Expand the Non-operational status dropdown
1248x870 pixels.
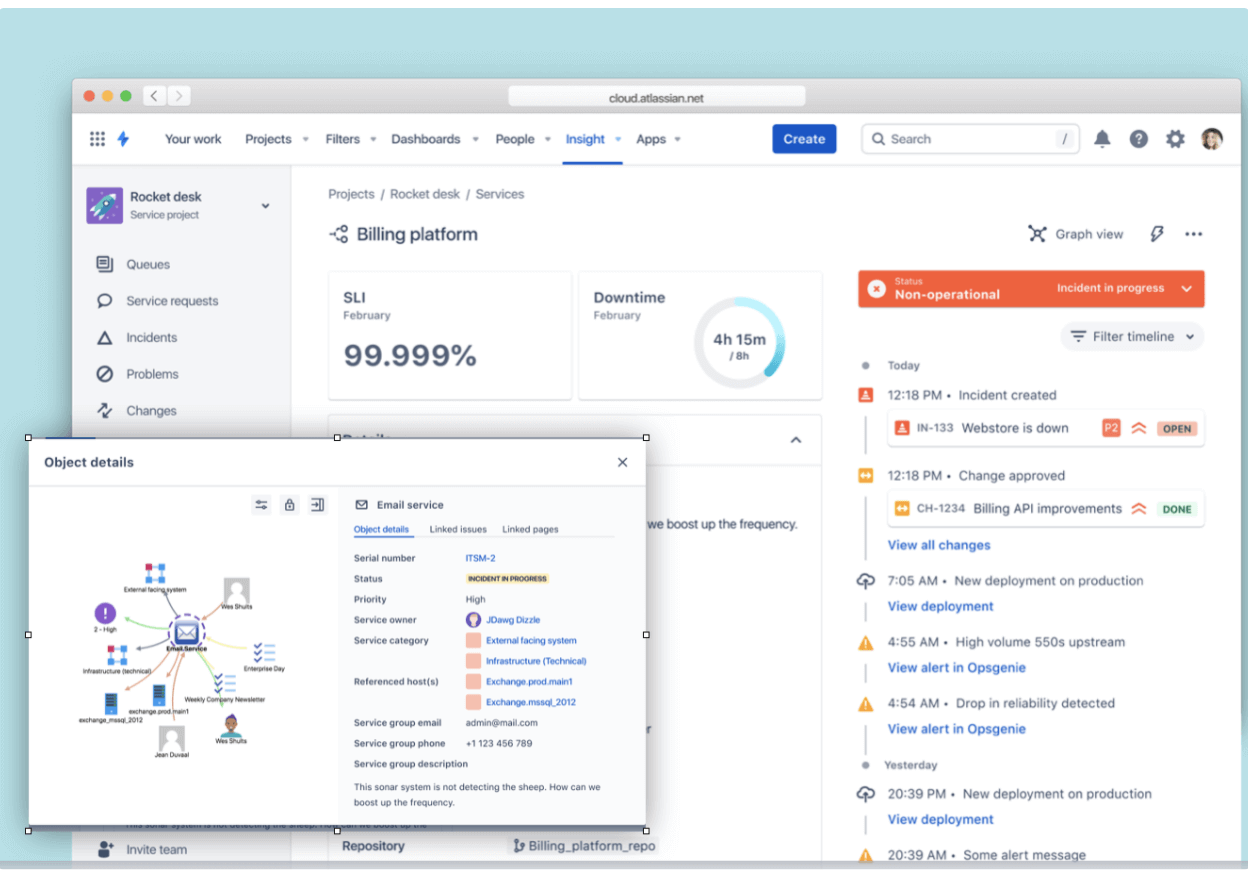tap(1186, 289)
